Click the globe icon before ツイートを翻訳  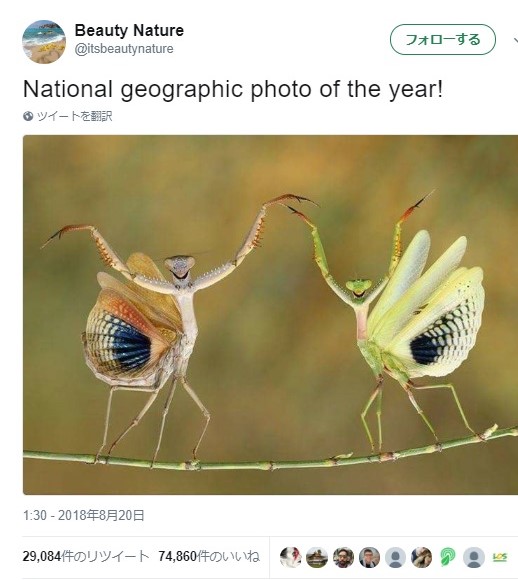pyautogui.click(x=28, y=116)
